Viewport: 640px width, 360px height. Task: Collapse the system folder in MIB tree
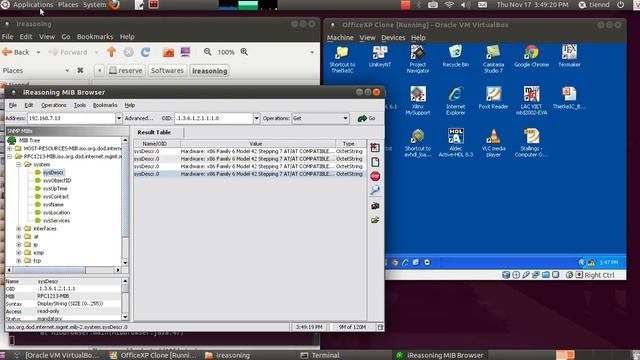pos(19,164)
